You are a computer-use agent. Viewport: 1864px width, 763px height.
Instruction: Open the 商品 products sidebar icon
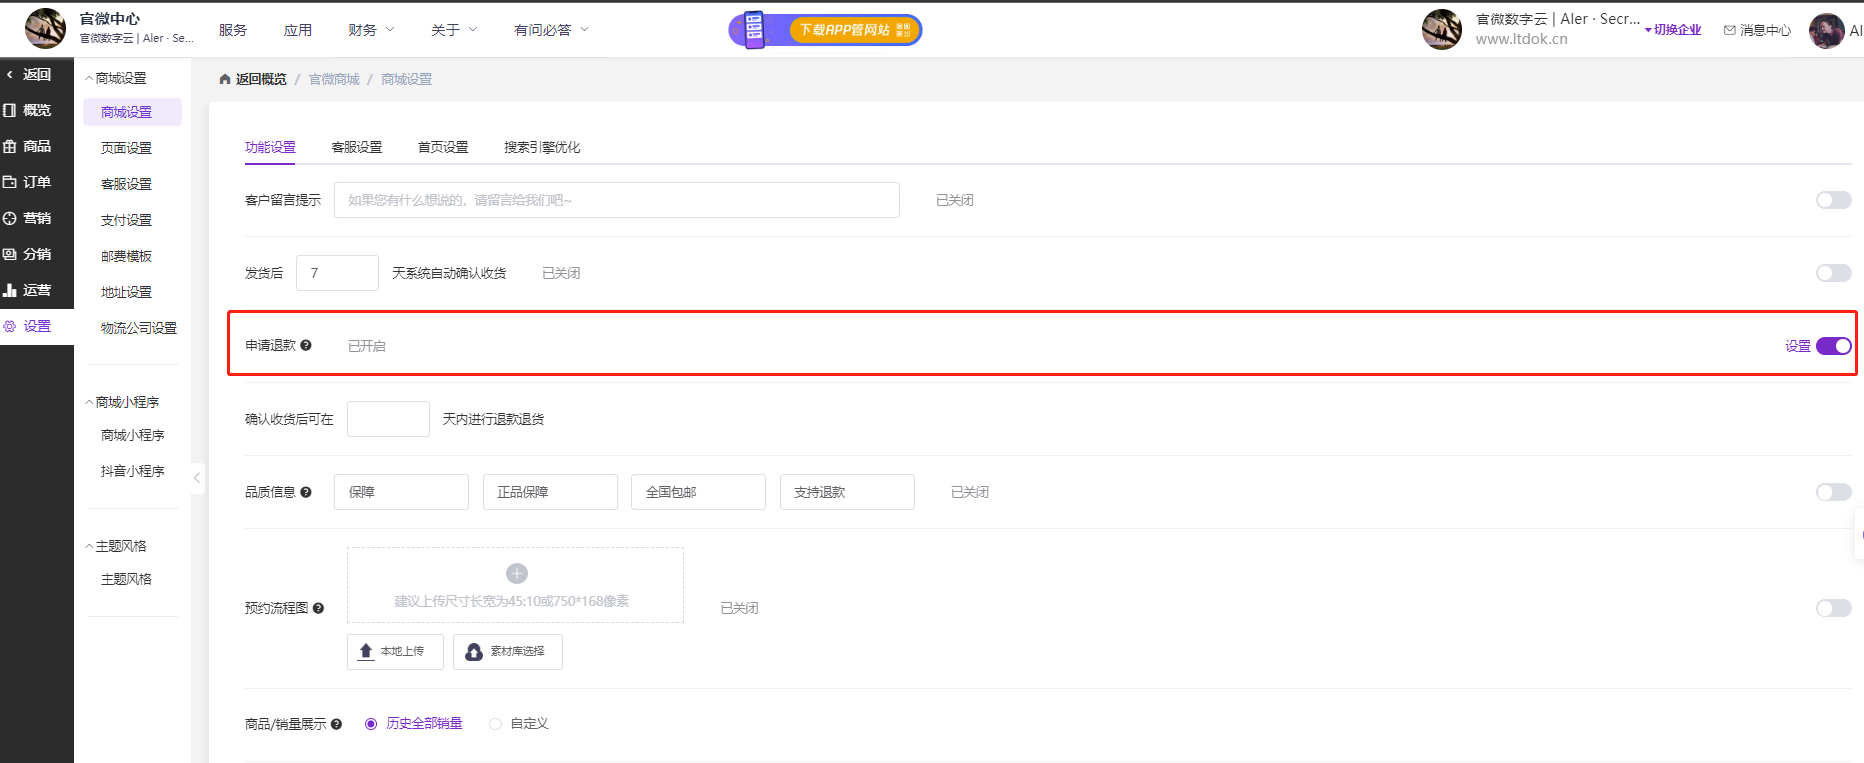coord(10,146)
